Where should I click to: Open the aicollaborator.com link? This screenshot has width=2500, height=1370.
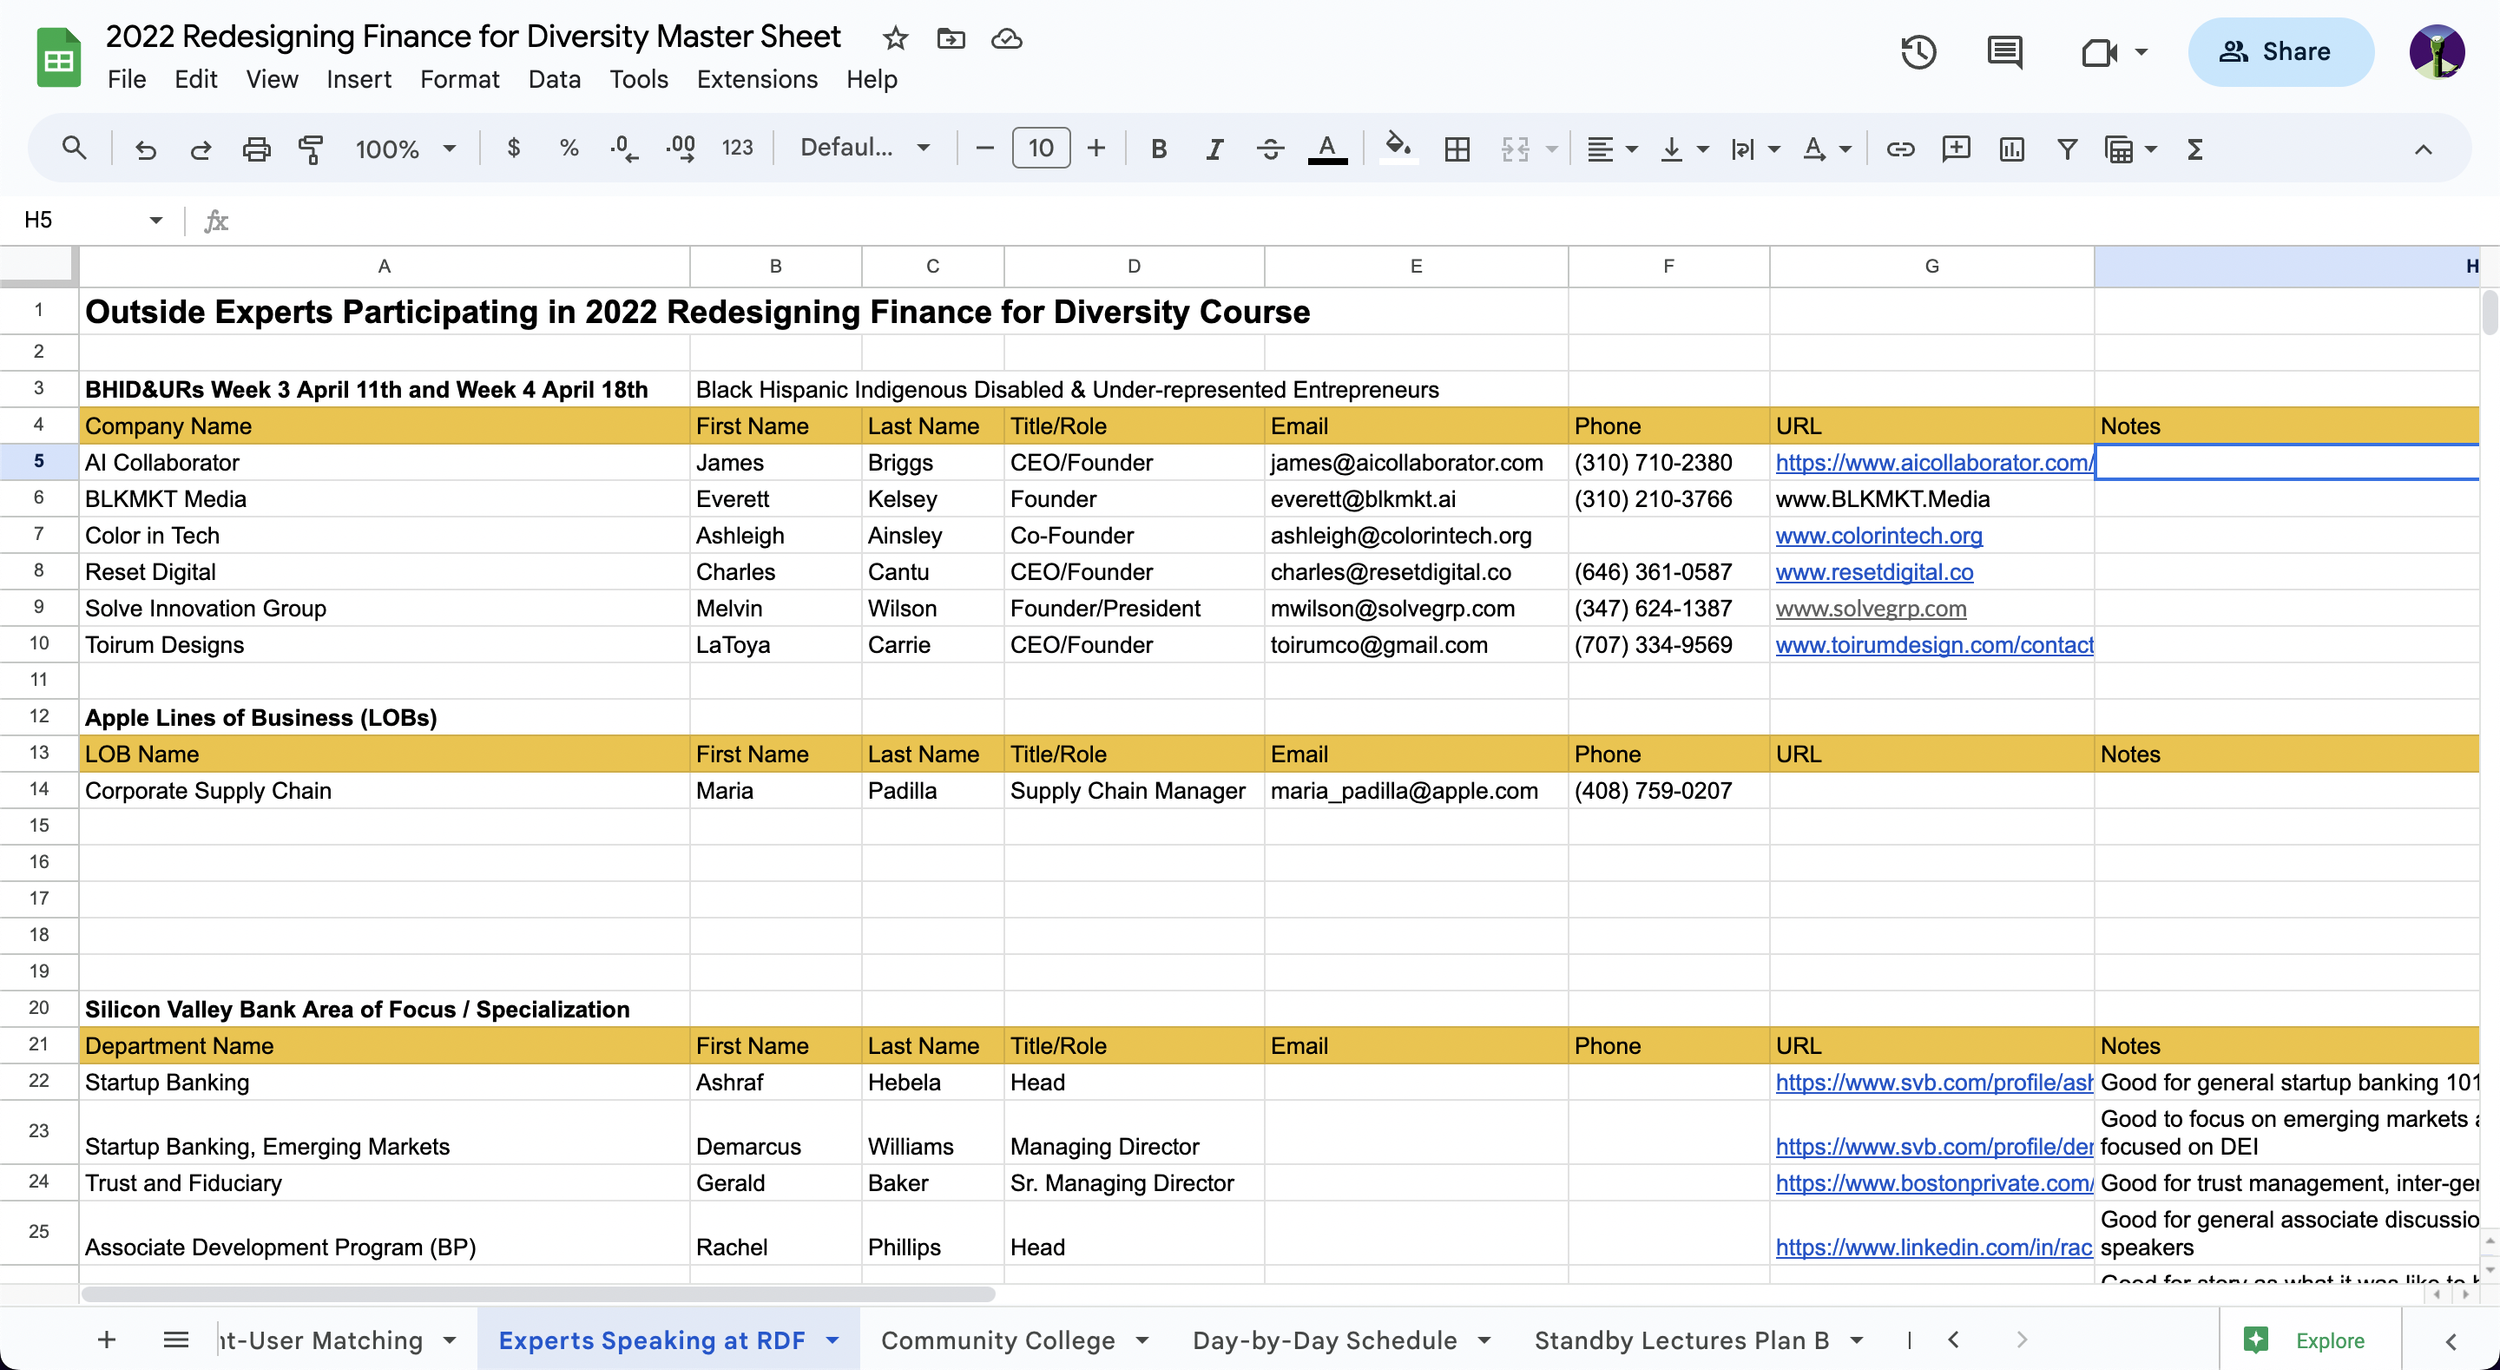1934,463
